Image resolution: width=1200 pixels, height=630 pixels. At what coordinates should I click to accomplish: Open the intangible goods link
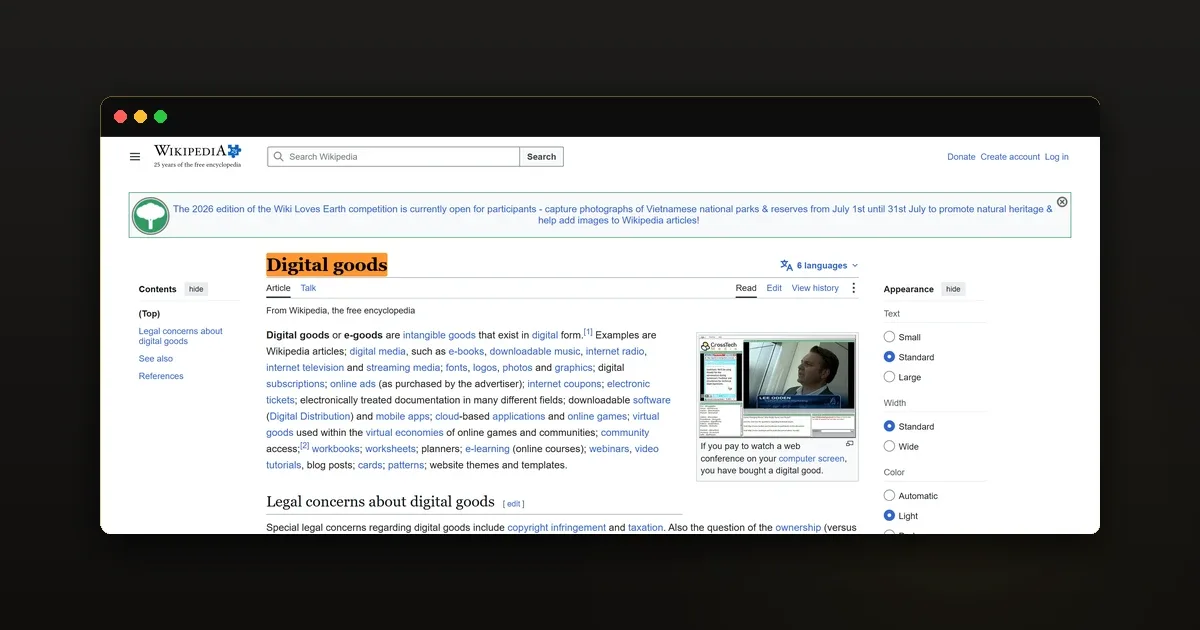[x=439, y=335]
